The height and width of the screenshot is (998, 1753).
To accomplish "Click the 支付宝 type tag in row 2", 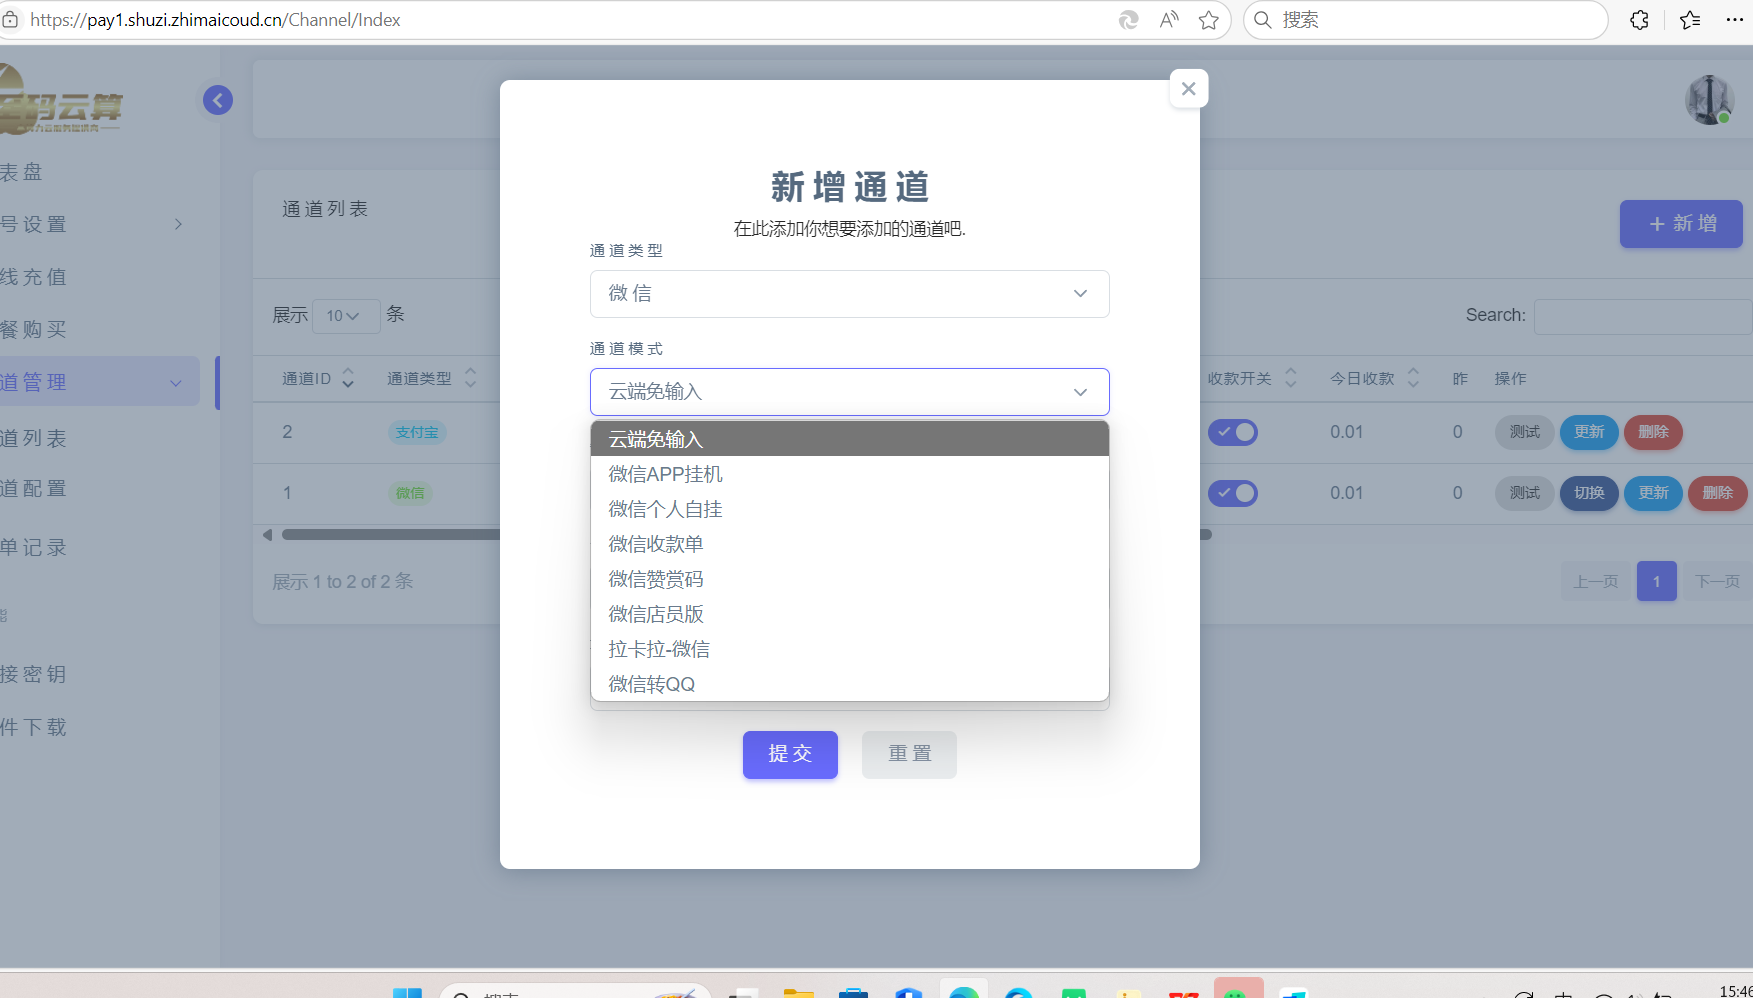I will click(417, 432).
